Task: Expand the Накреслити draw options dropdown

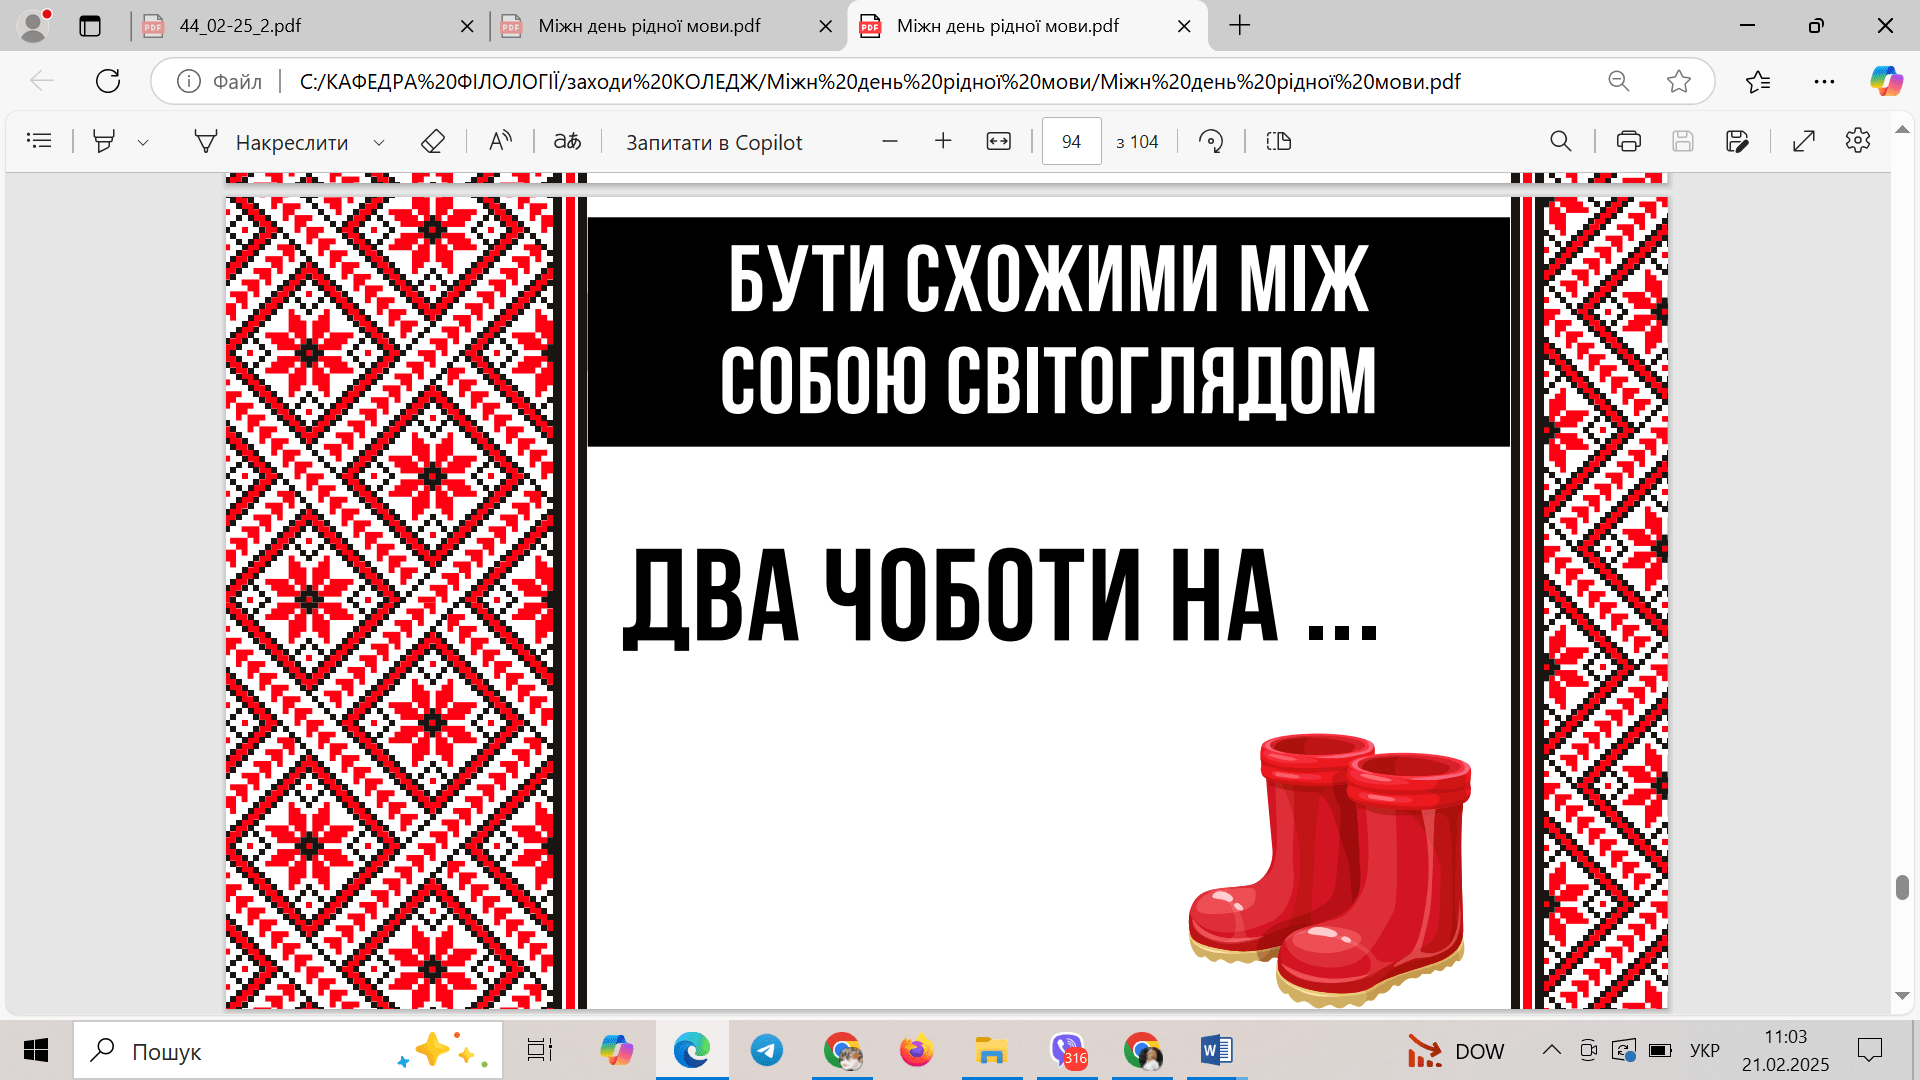Action: [379, 142]
